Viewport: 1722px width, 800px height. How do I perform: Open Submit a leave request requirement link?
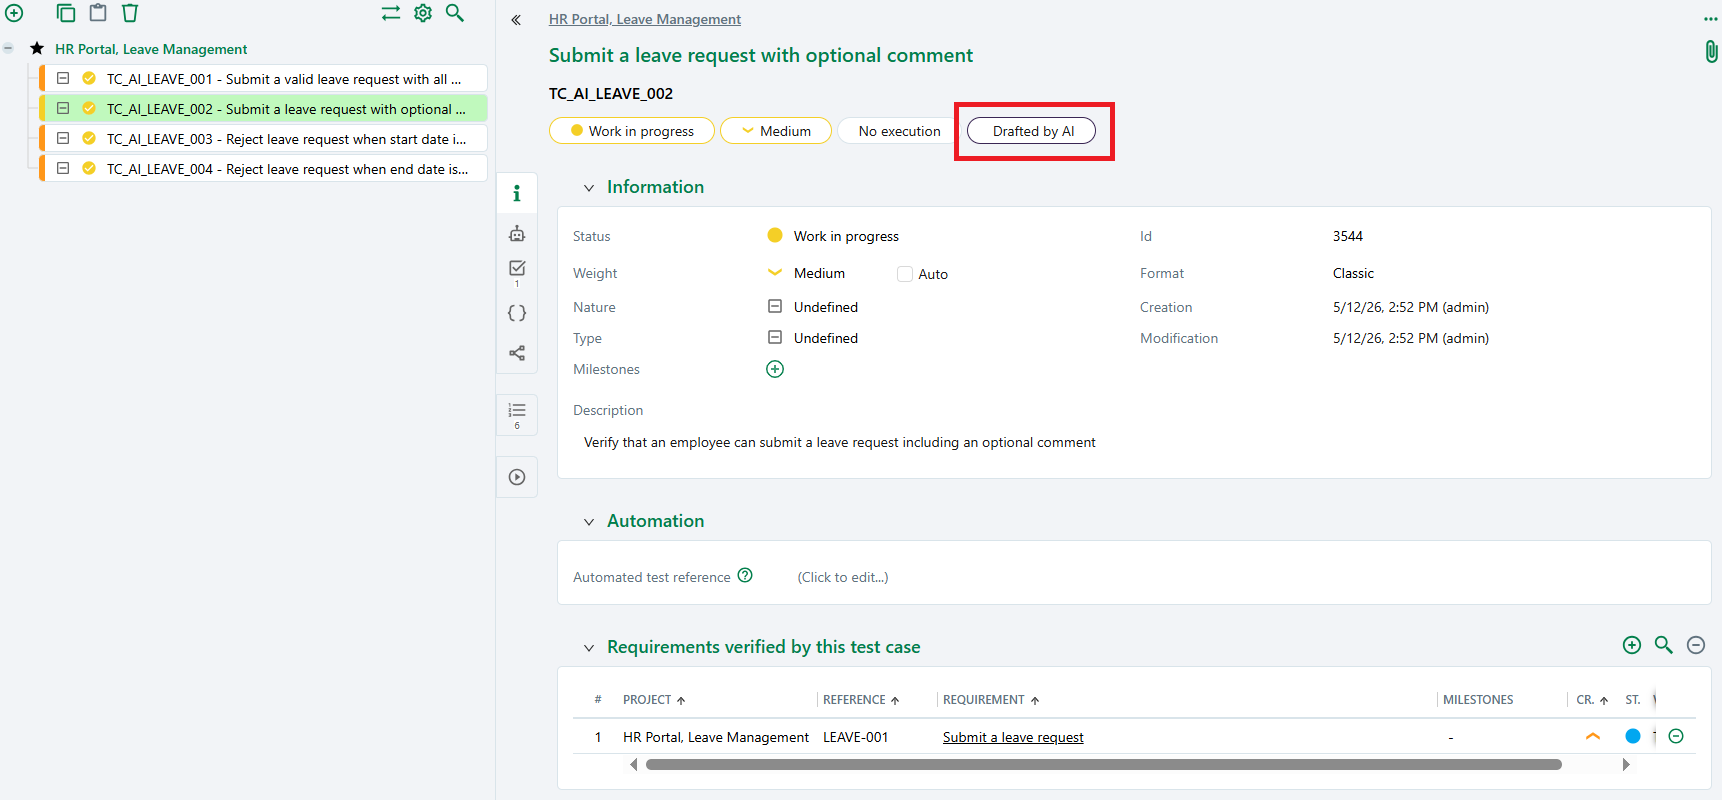coord(1013,737)
